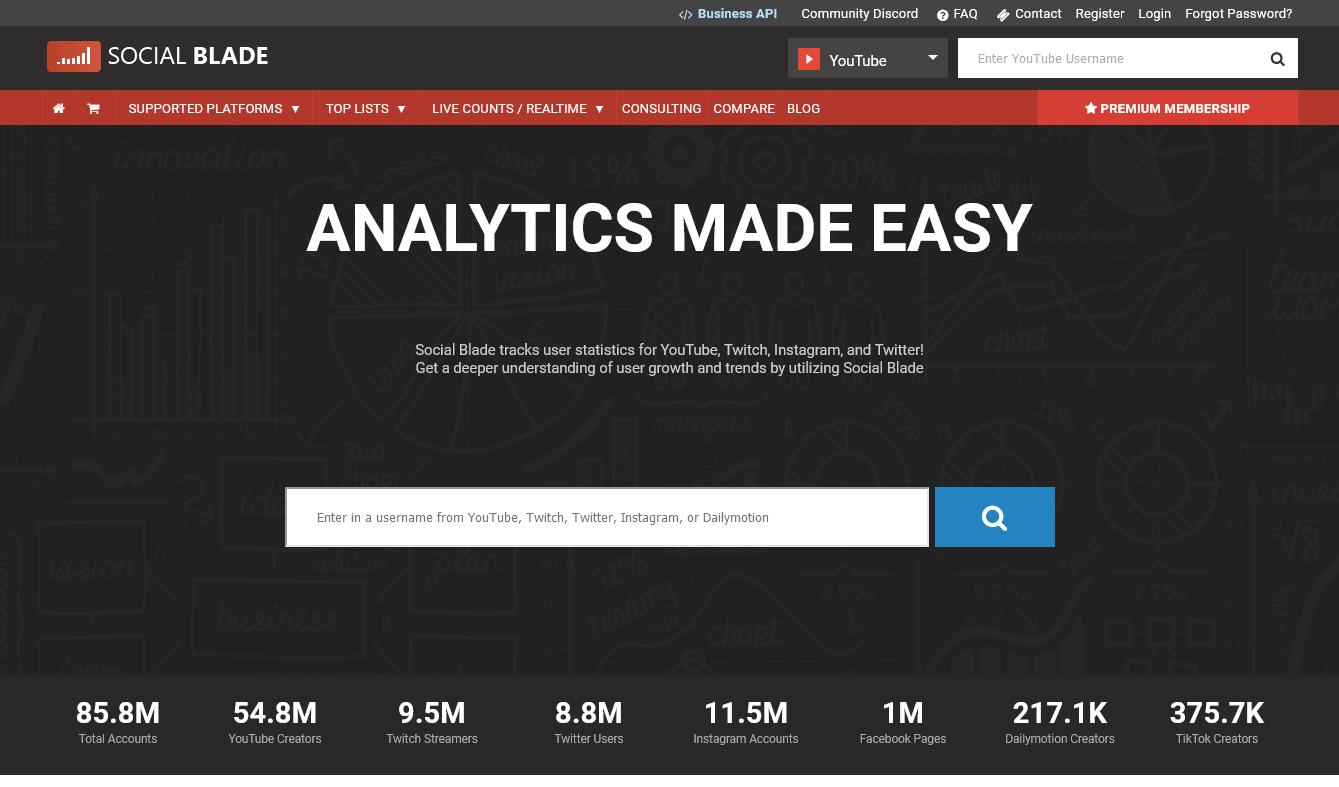Open the shopping cart icon
The image size is (1339, 787).
[x=93, y=108]
